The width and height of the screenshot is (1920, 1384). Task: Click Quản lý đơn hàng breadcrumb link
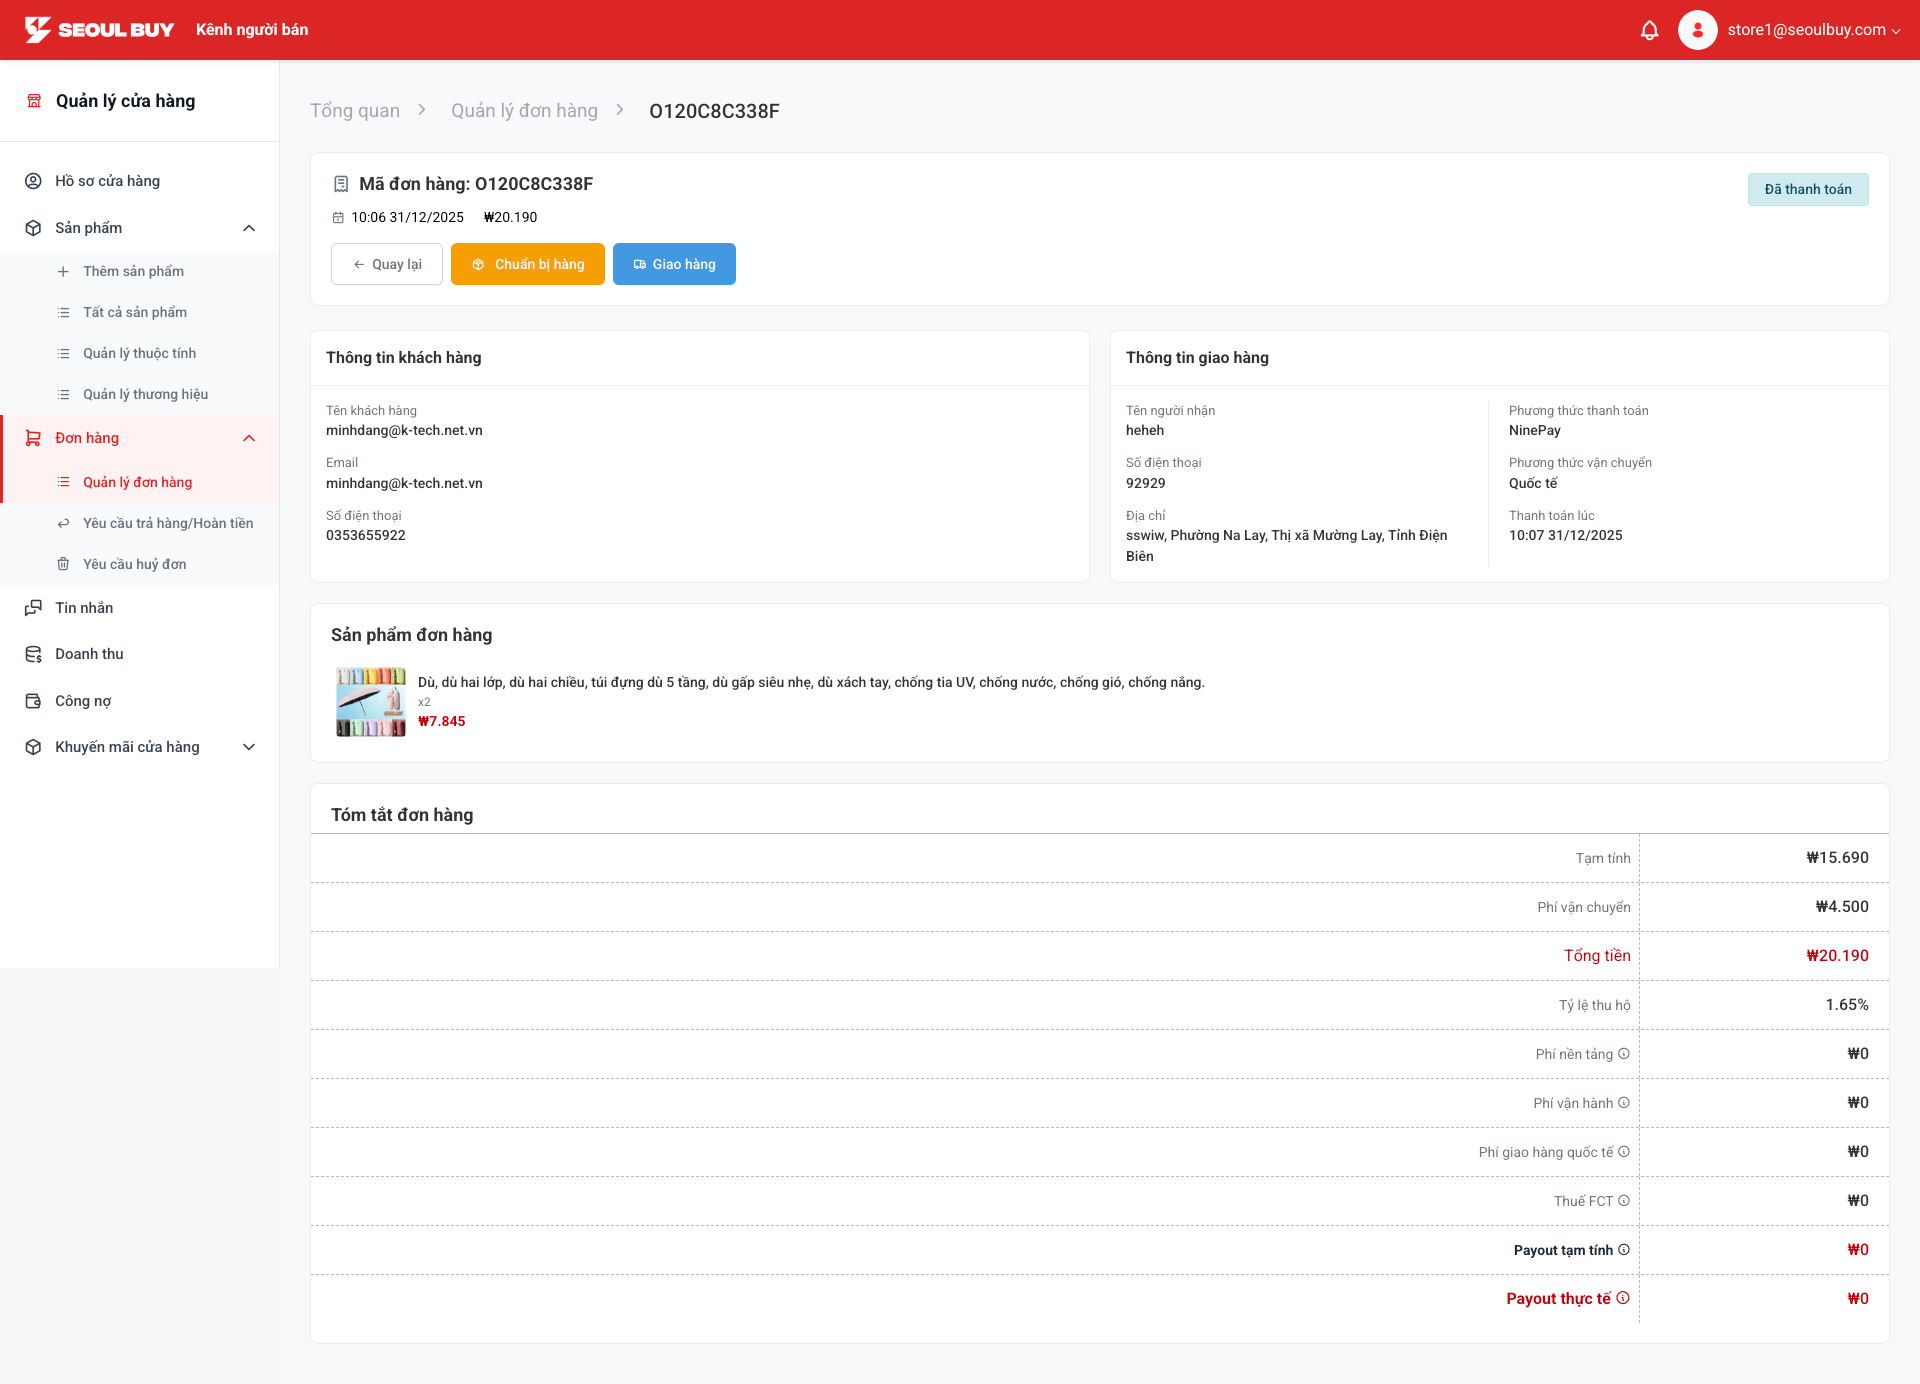(x=524, y=111)
